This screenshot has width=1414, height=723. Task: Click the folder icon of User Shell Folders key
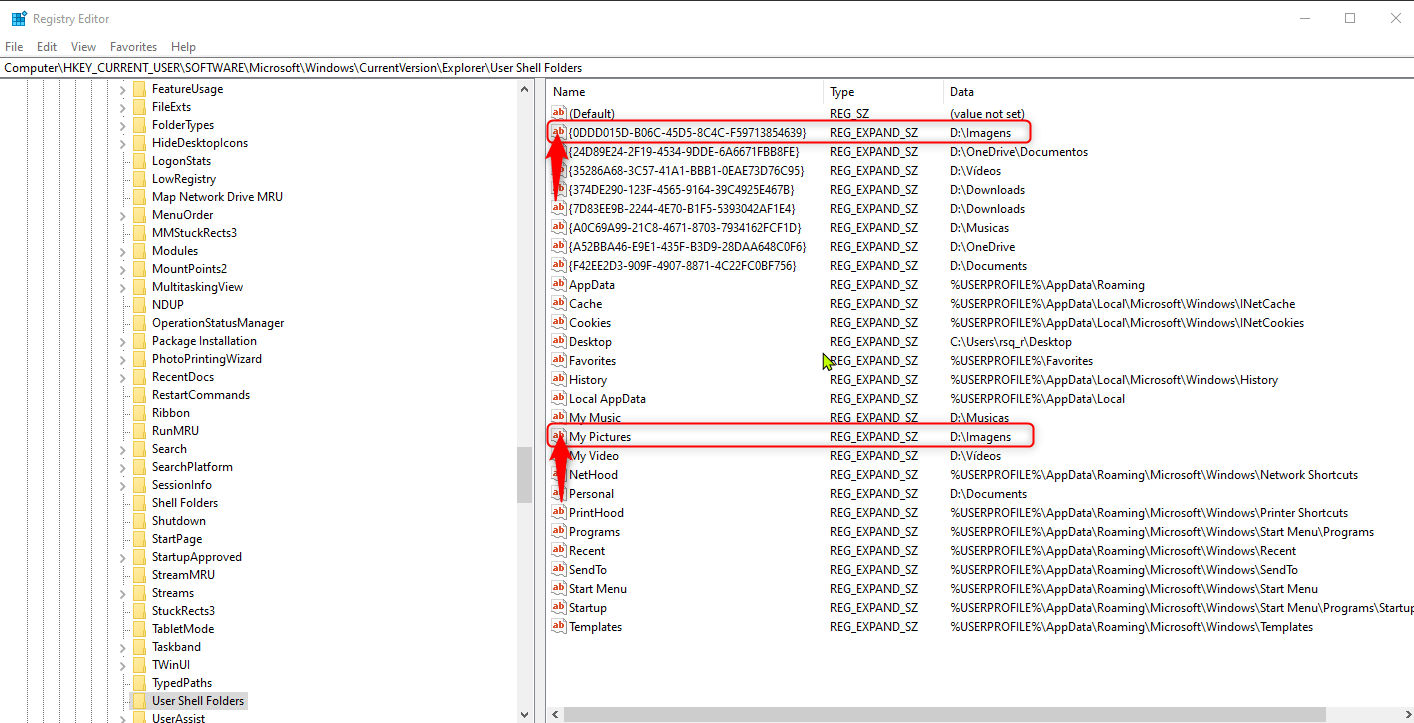[x=139, y=701]
